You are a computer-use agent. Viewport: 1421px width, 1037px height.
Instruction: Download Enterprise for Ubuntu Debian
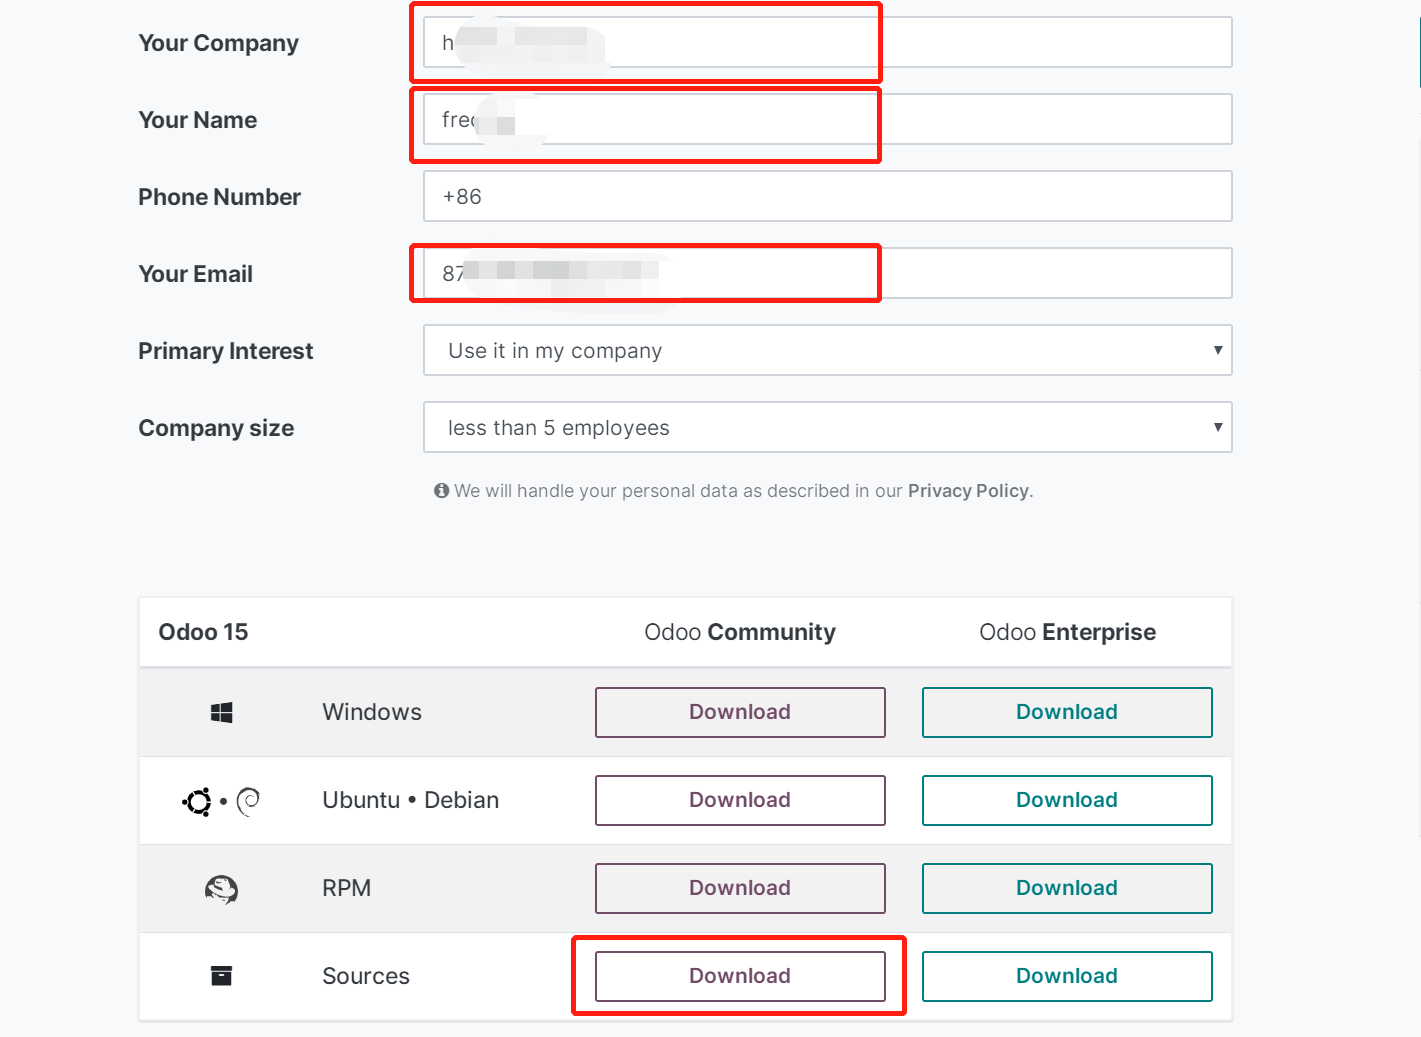pyautogui.click(x=1066, y=800)
